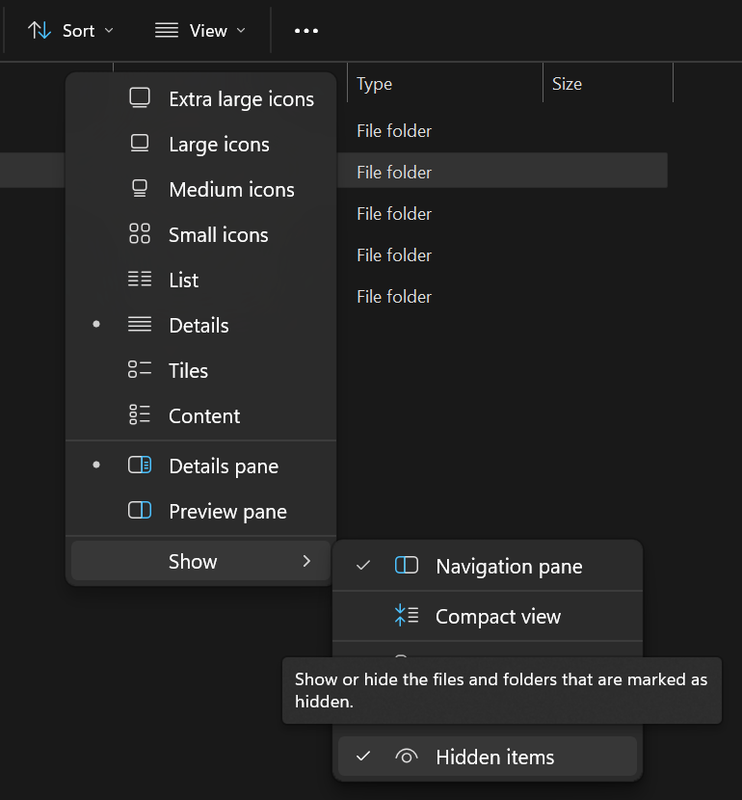Image resolution: width=742 pixels, height=800 pixels.
Task: Switch to List view icon
Action: 140,280
